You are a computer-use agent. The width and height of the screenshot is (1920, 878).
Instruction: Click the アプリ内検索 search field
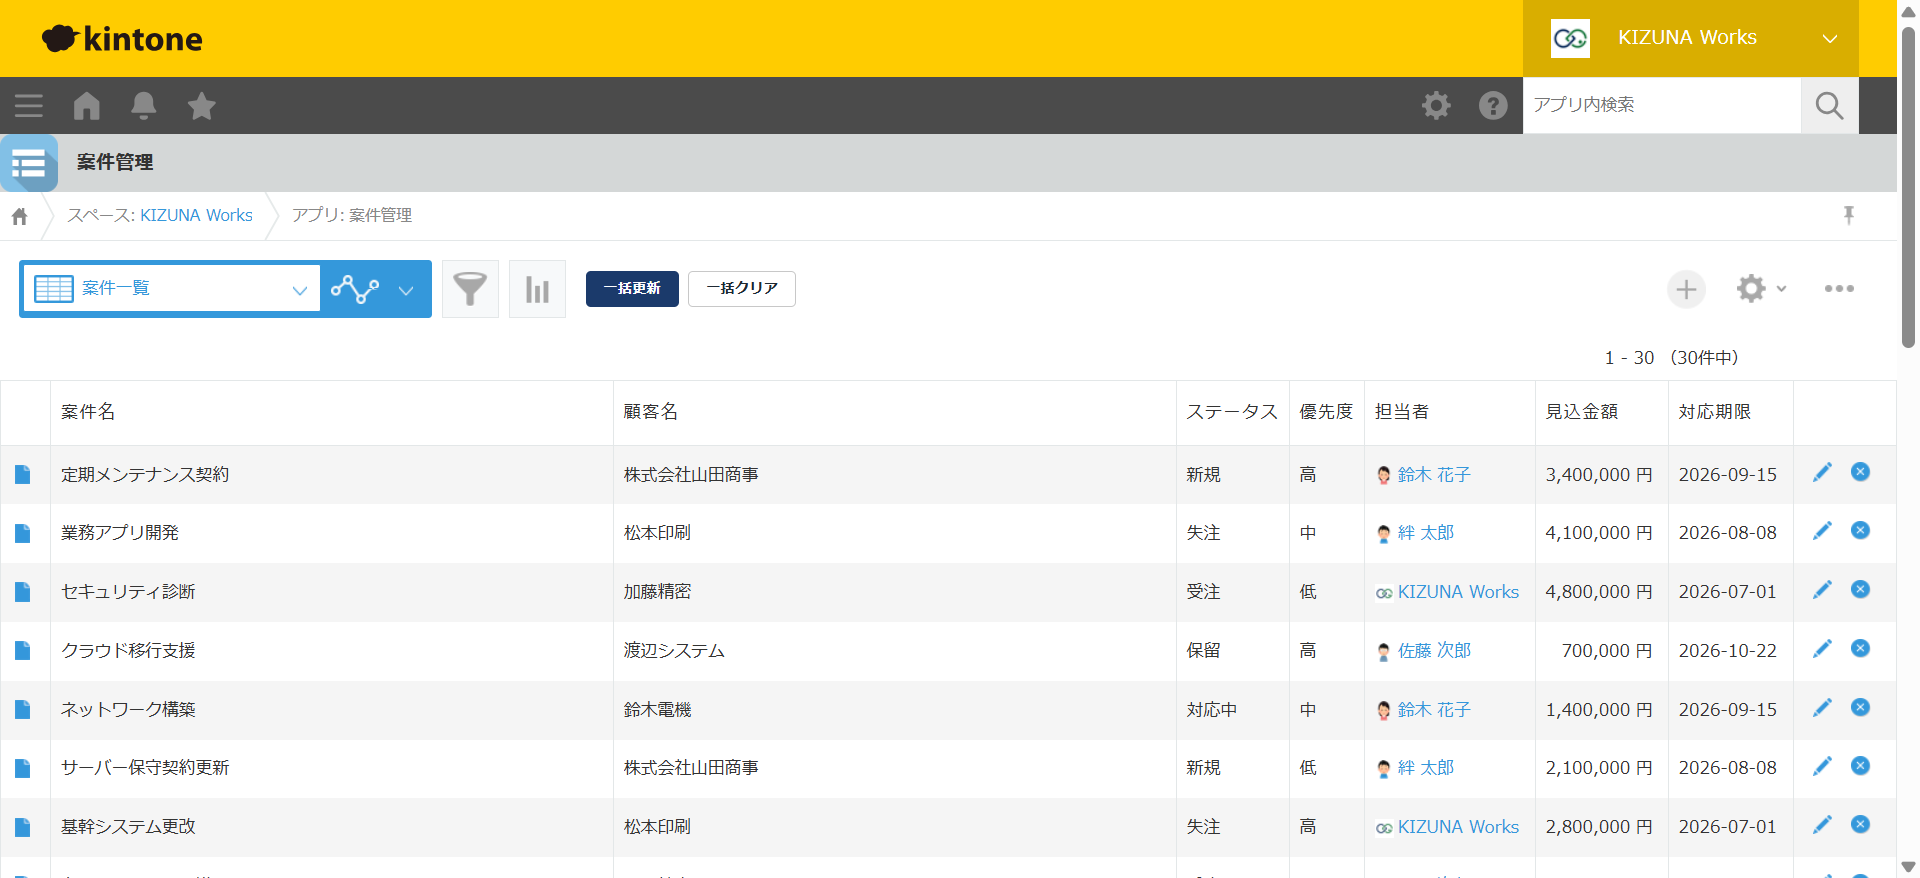1662,105
